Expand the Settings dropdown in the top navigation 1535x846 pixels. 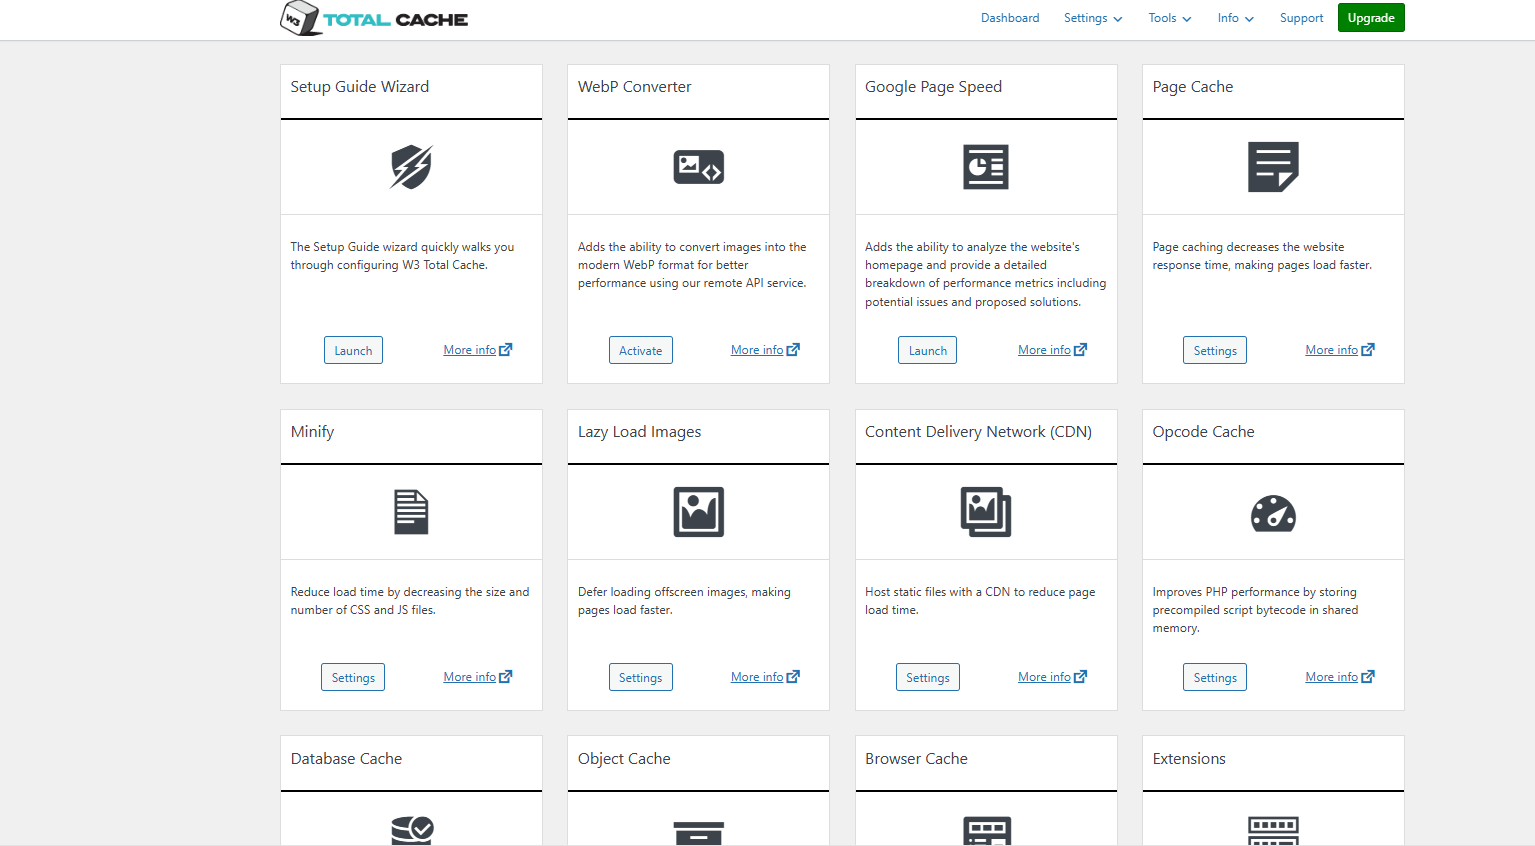coord(1092,18)
